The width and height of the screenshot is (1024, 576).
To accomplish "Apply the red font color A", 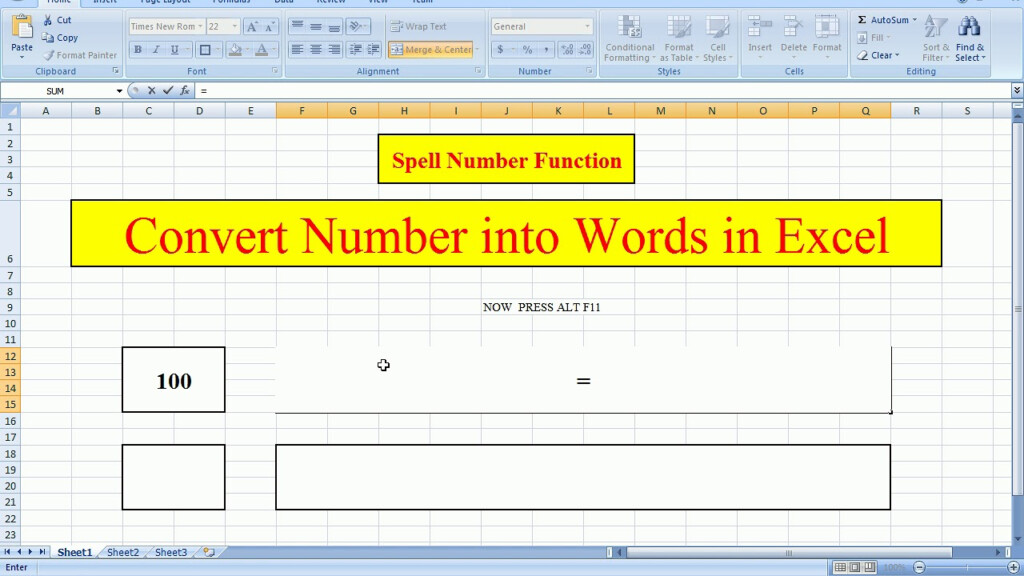I will pos(262,50).
